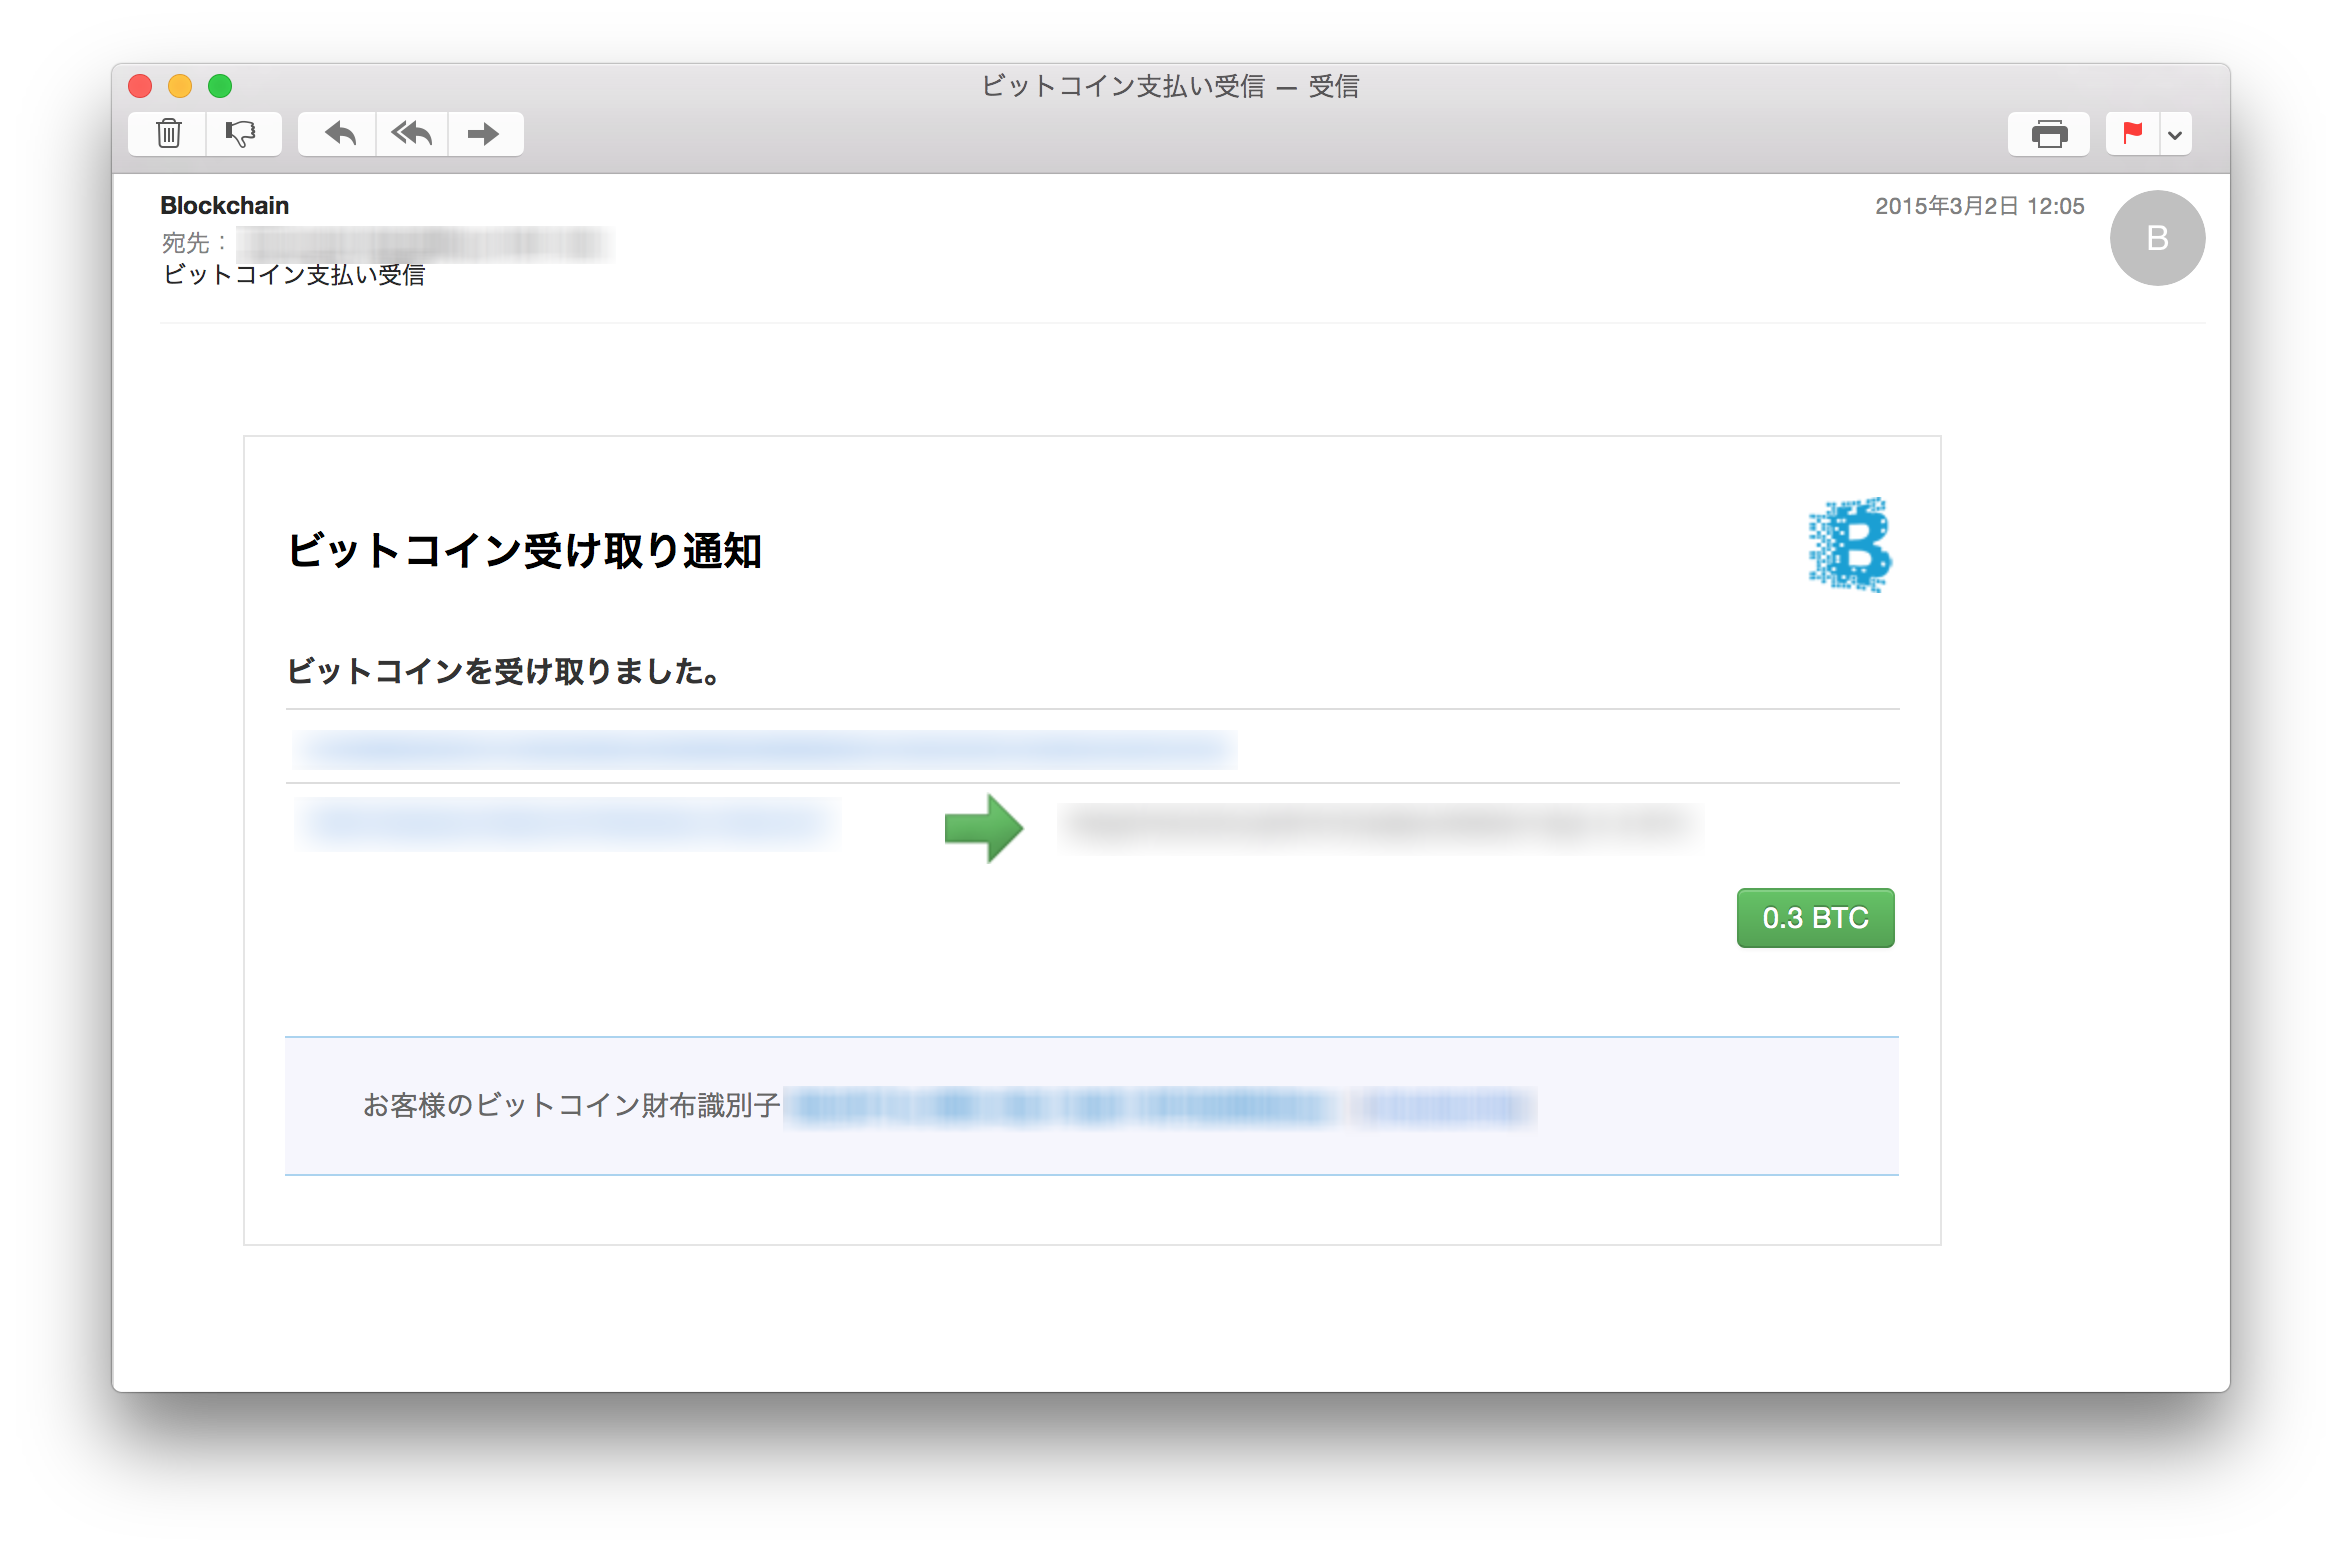Reply to the Blockchain email
The width and height of the screenshot is (2342, 1552).
coord(340,134)
